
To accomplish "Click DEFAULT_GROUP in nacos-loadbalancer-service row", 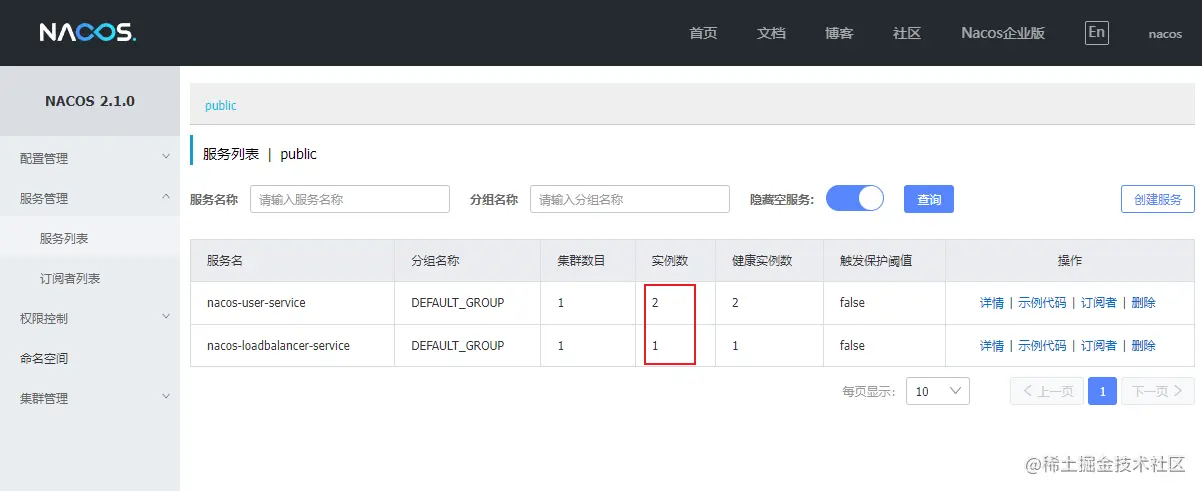I will 458,345.
